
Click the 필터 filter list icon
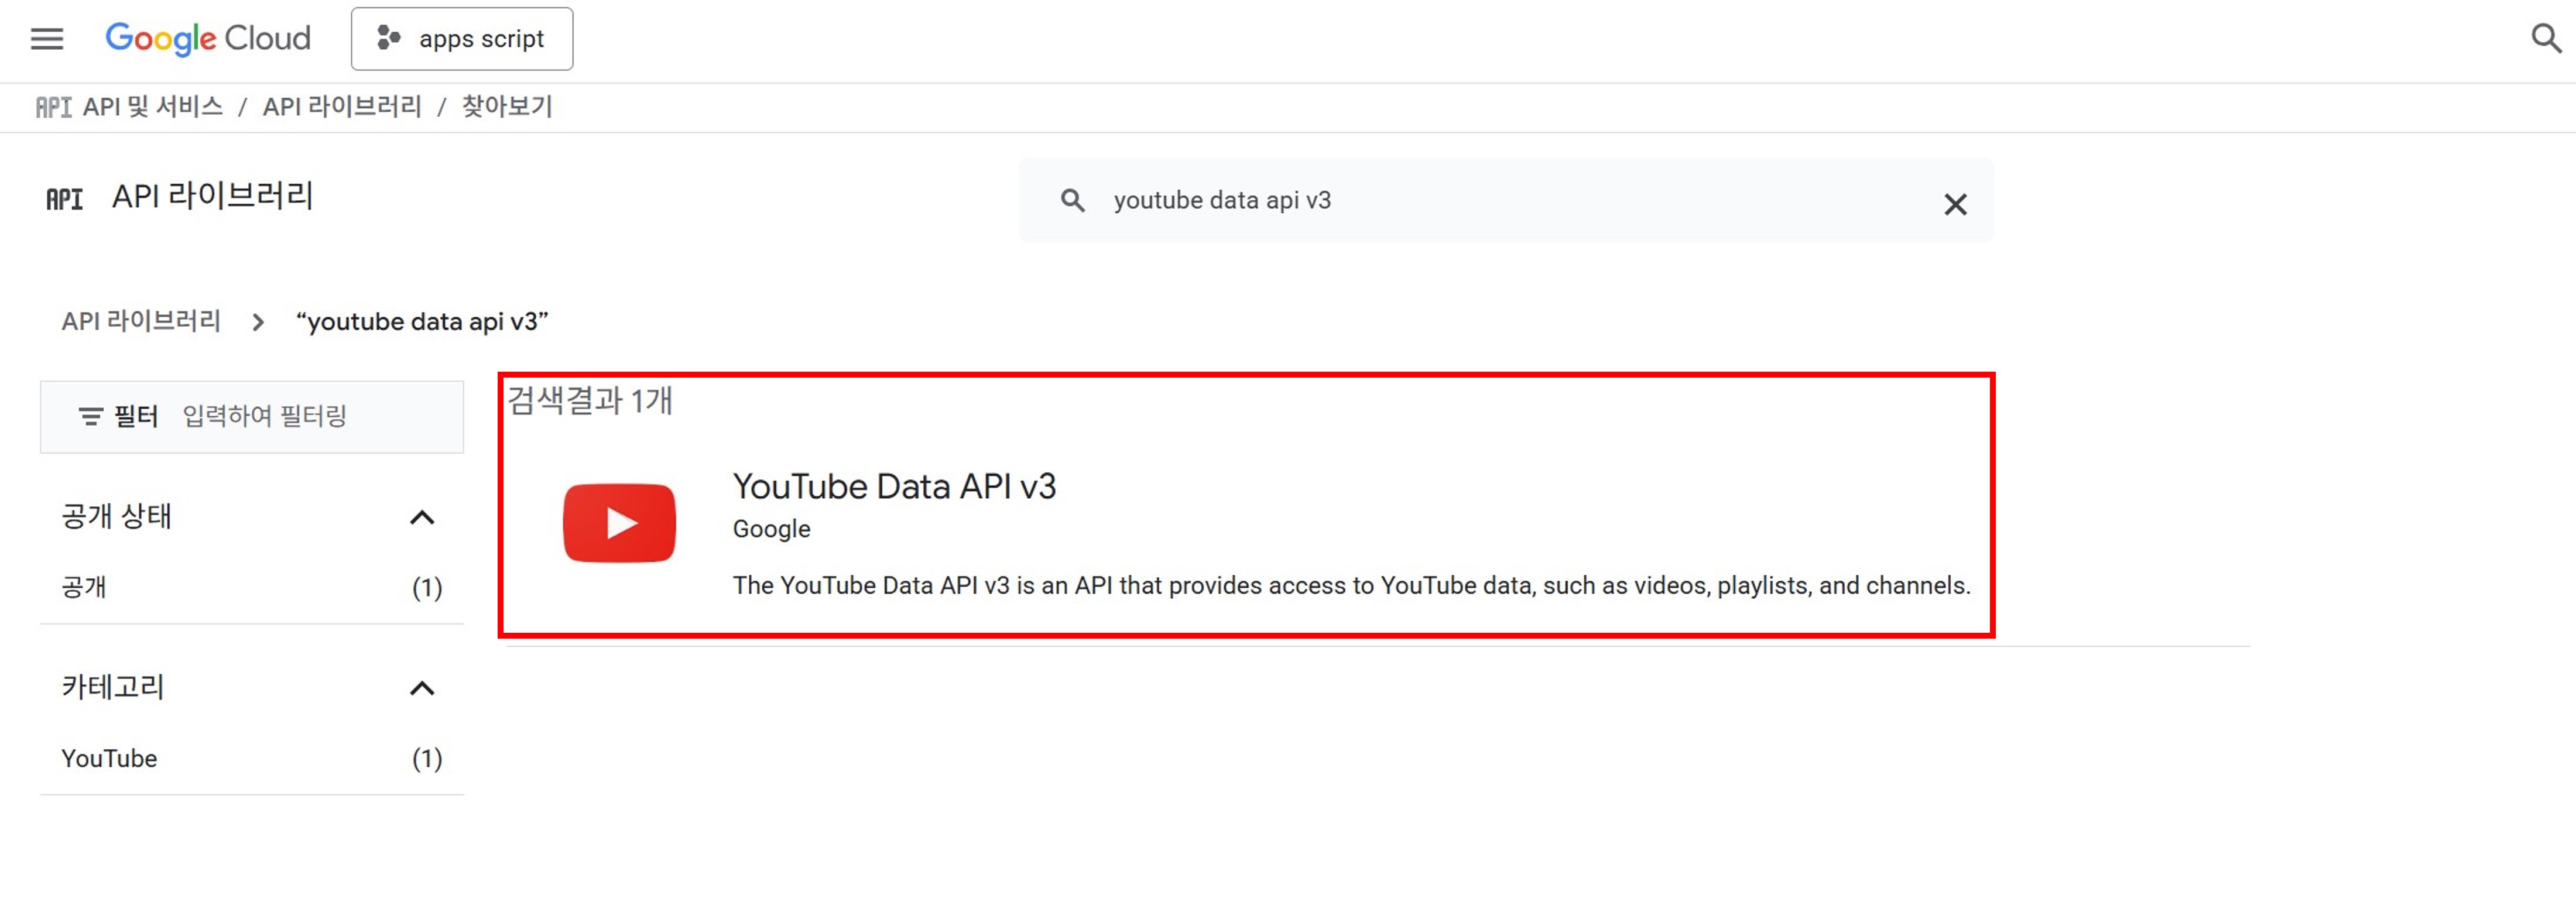[91, 417]
